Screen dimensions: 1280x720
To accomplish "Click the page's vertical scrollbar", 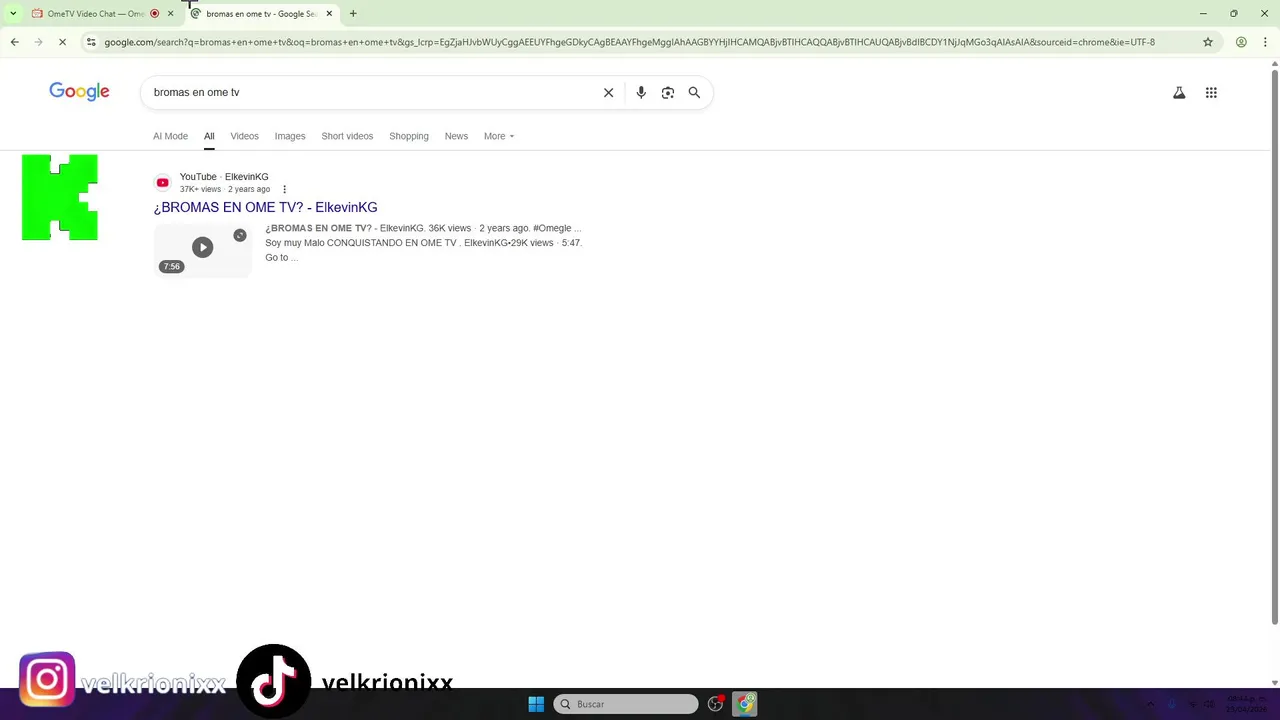I will (x=1274, y=345).
